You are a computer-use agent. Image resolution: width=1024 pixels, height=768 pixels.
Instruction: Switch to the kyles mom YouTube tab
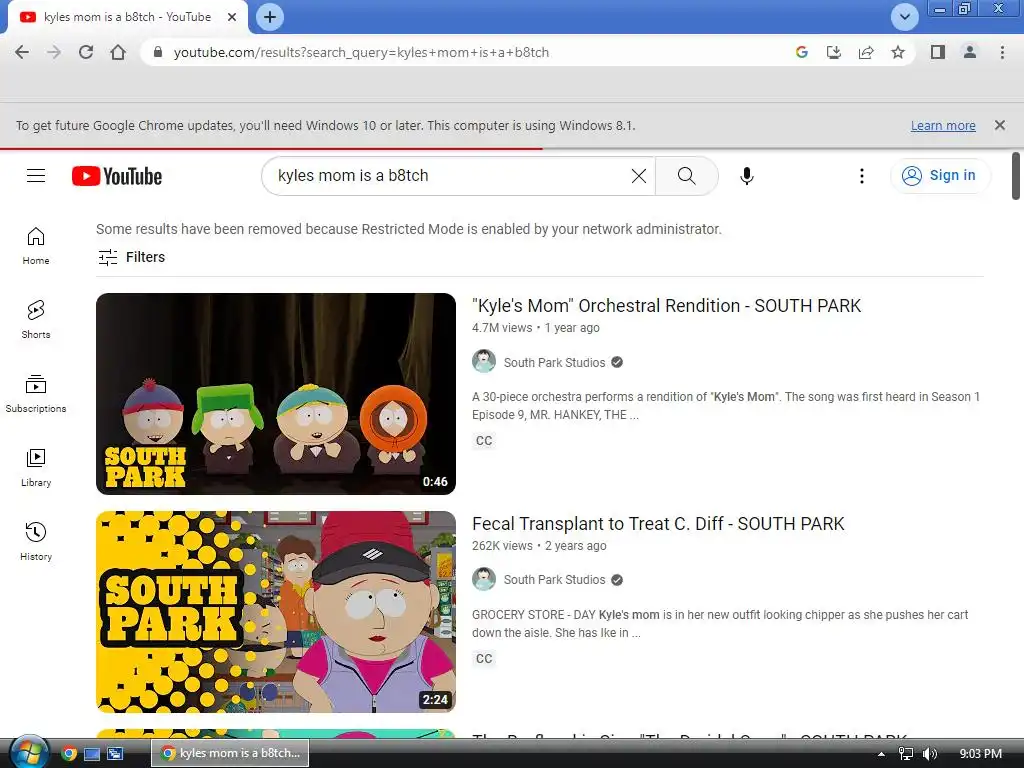tap(127, 17)
